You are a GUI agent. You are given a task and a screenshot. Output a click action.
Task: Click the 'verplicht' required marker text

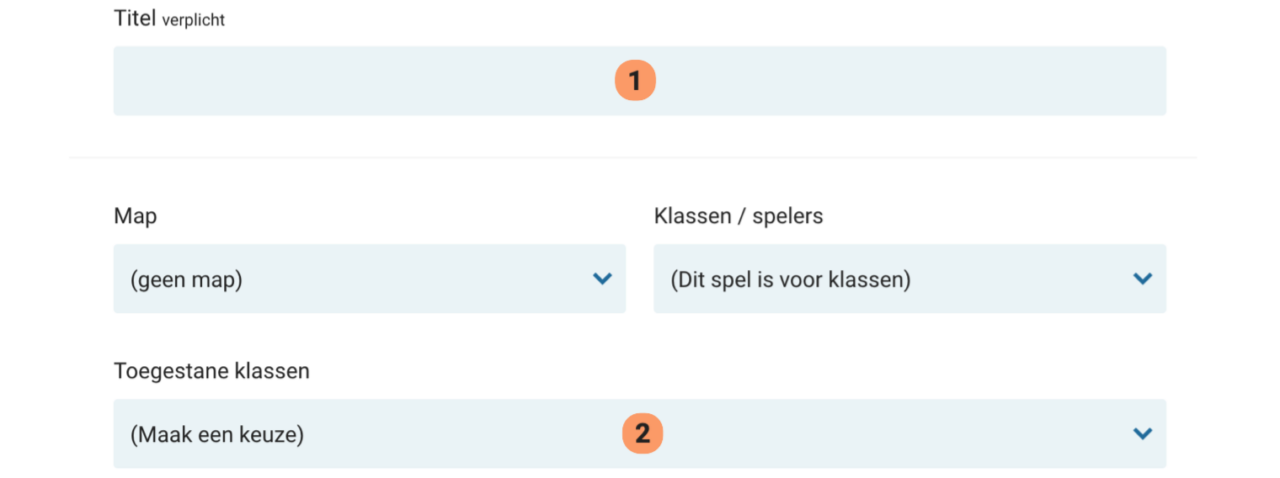coord(193,20)
